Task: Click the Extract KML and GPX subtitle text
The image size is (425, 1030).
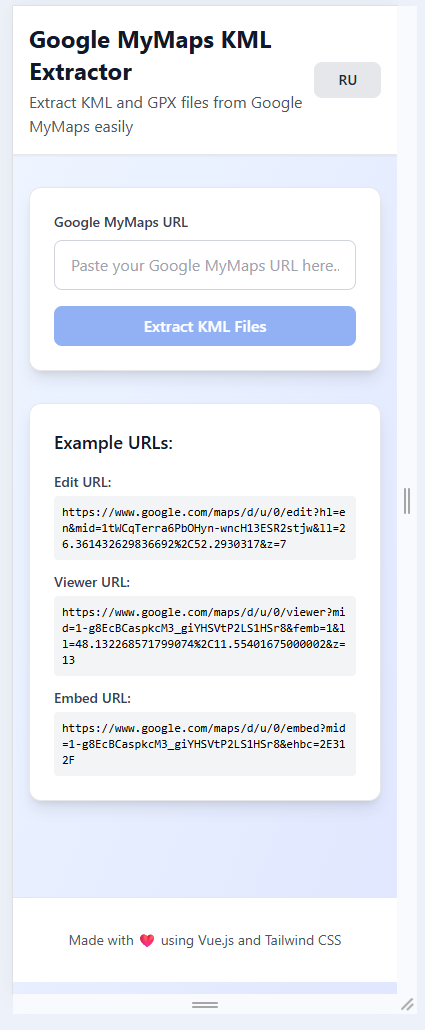Action: point(166,115)
